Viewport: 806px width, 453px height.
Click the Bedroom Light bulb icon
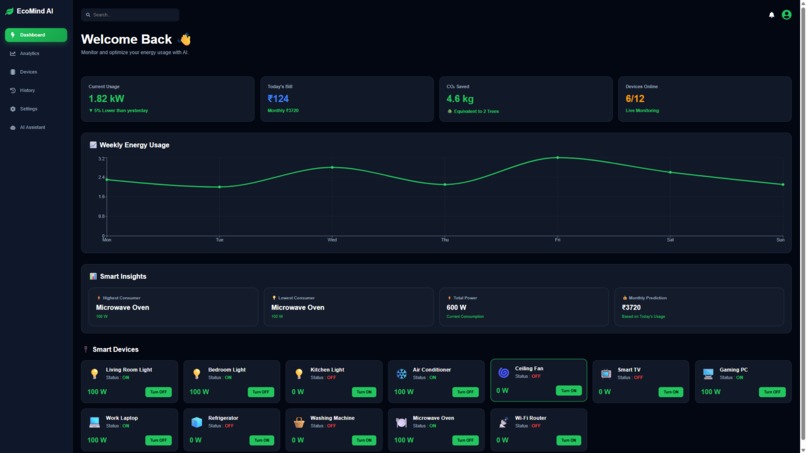click(x=196, y=374)
